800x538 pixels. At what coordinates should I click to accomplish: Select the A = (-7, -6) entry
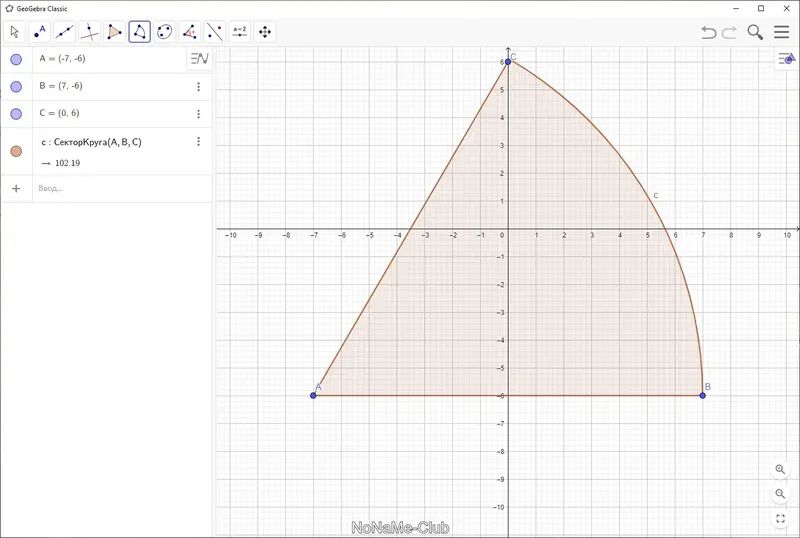pos(62,58)
